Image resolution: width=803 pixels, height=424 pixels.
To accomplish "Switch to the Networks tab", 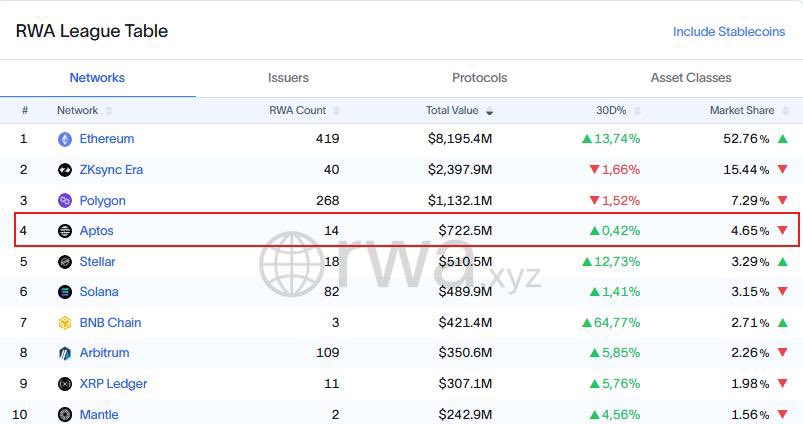I will [97, 78].
